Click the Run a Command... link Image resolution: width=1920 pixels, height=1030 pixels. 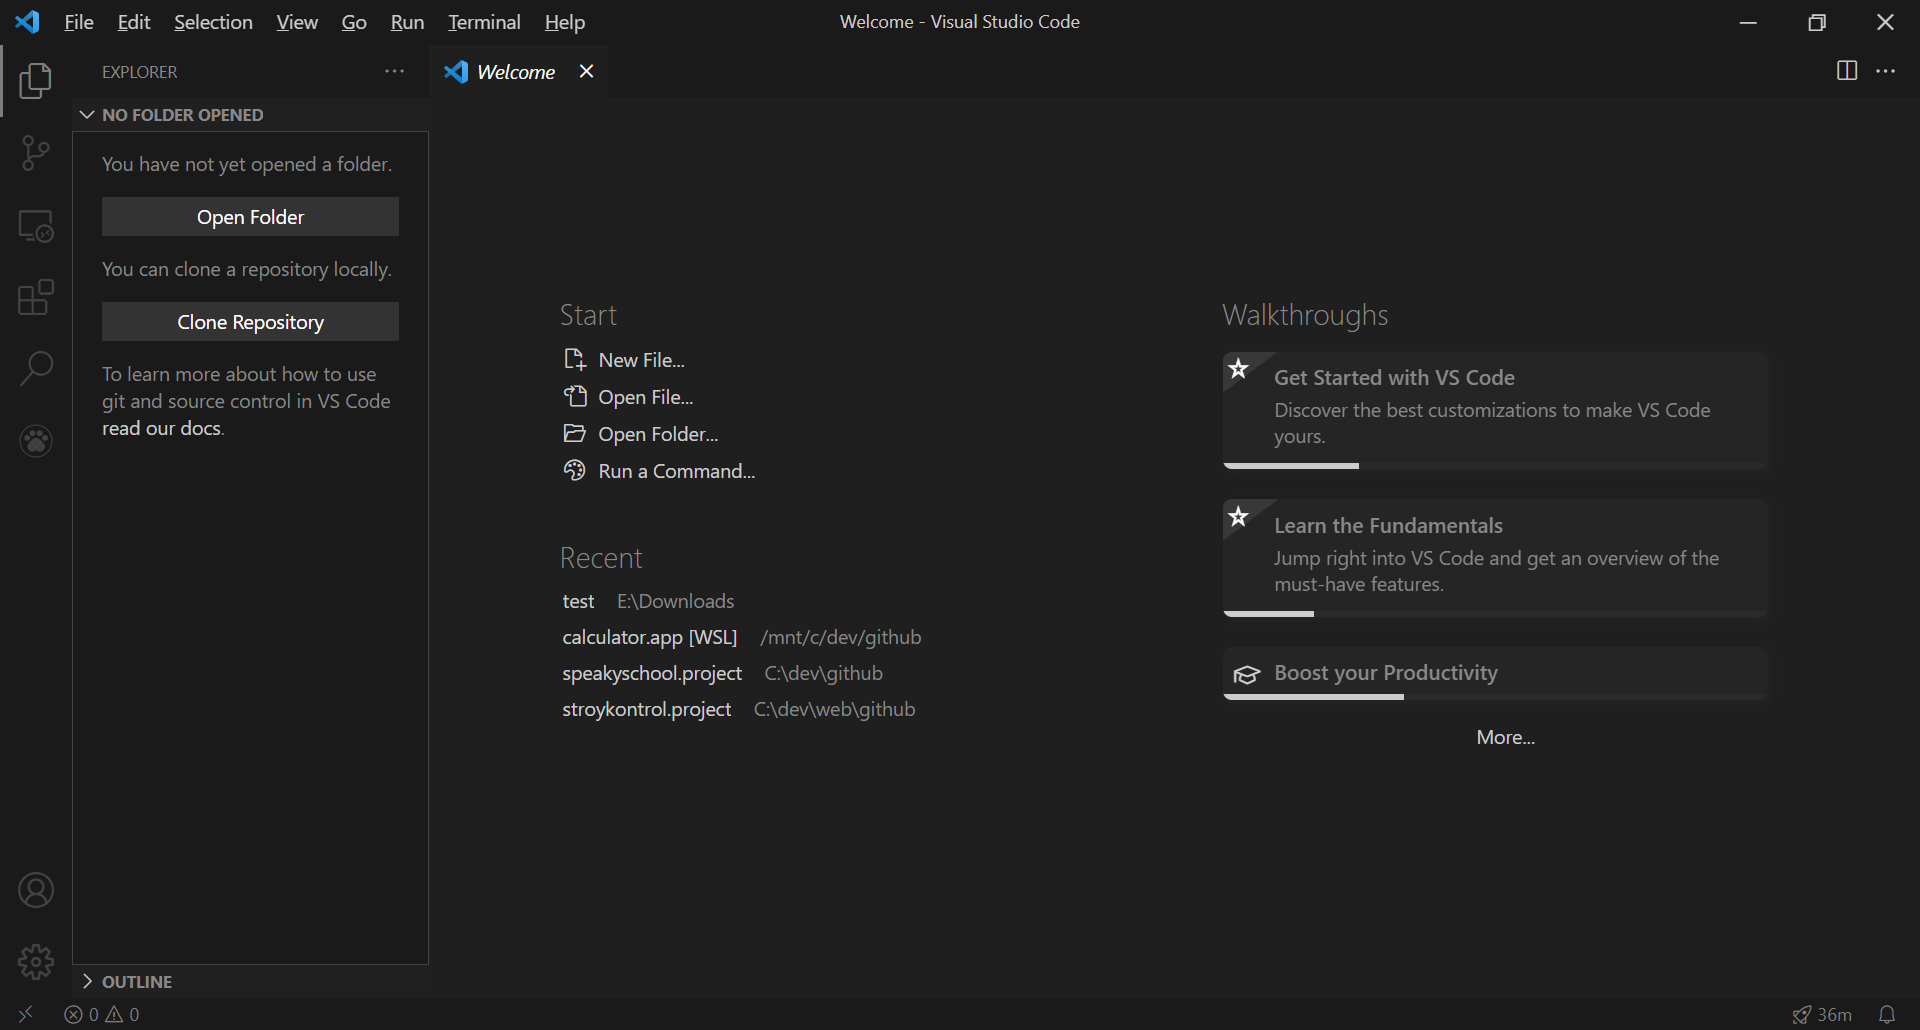click(x=677, y=471)
